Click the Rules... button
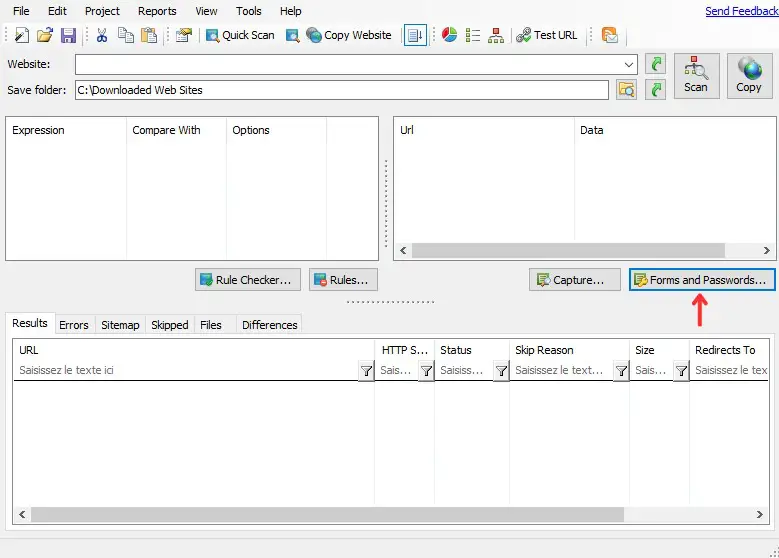The height and width of the screenshot is (558, 779). [x=343, y=280]
